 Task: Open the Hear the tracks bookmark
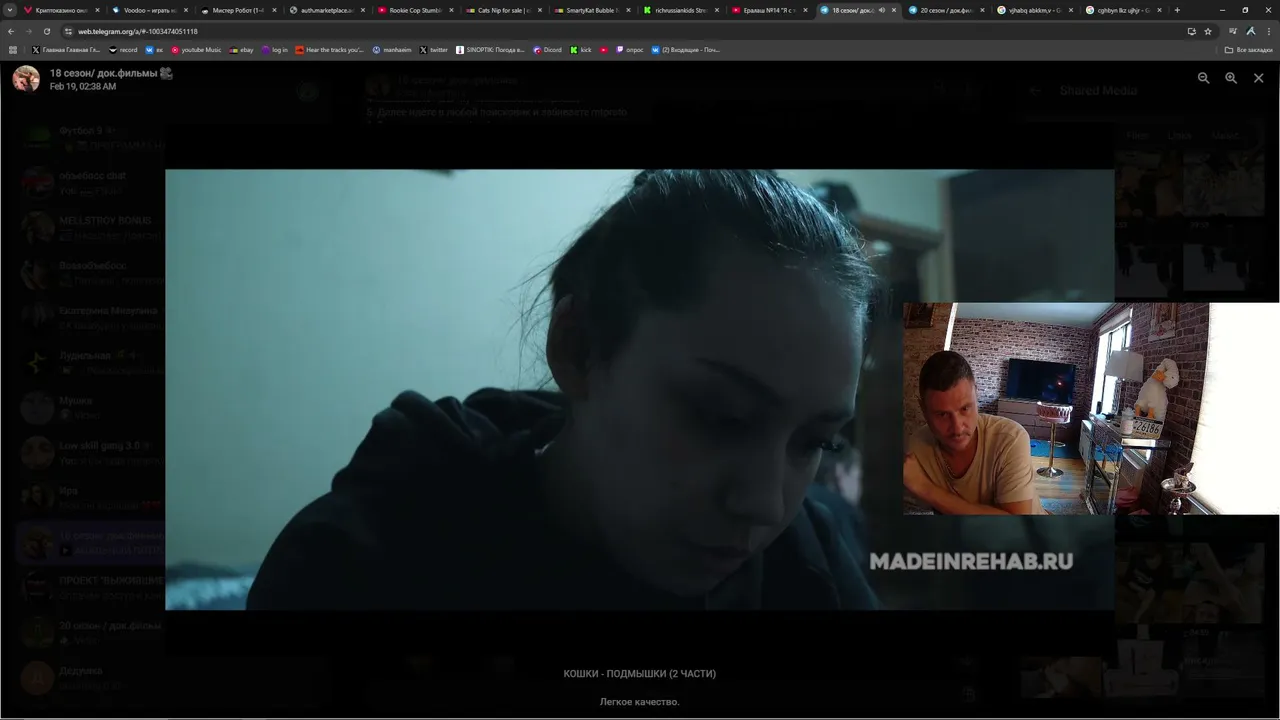pos(330,50)
